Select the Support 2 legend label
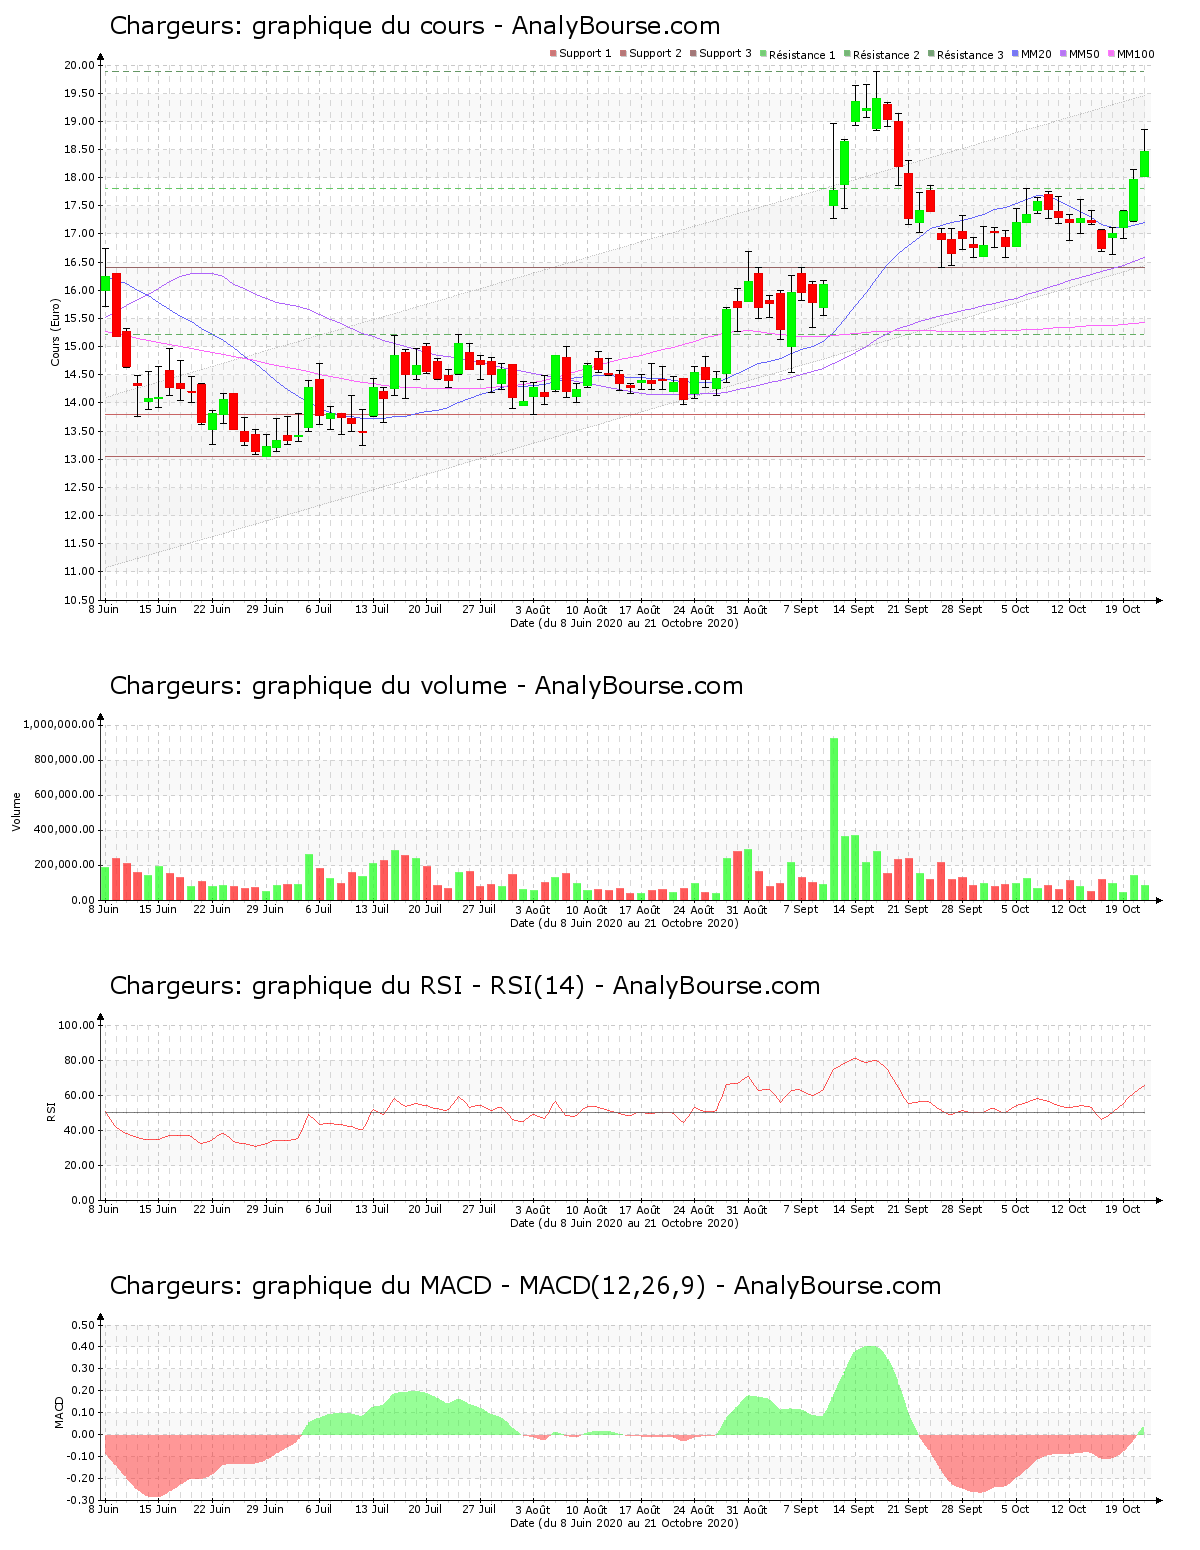Viewport: 1200px width, 1550px height. pyautogui.click(x=655, y=54)
